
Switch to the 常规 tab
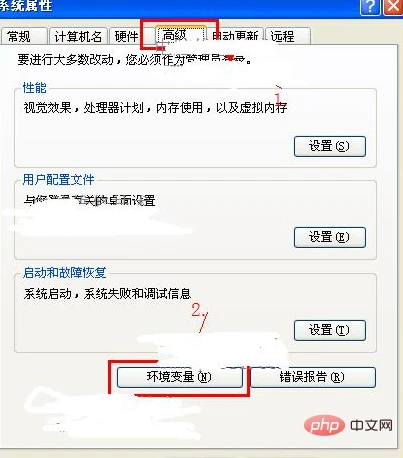coord(24,36)
